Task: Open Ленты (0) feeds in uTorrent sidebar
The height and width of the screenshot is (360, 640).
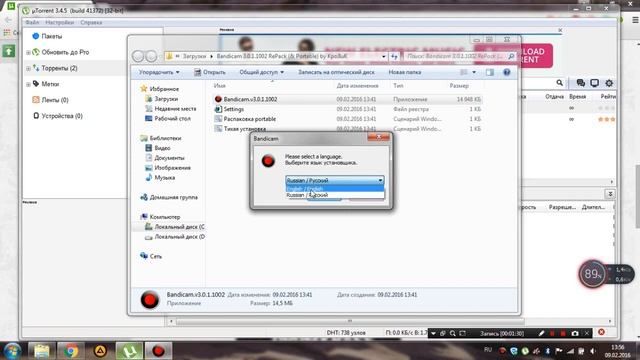Action: (x=55, y=100)
